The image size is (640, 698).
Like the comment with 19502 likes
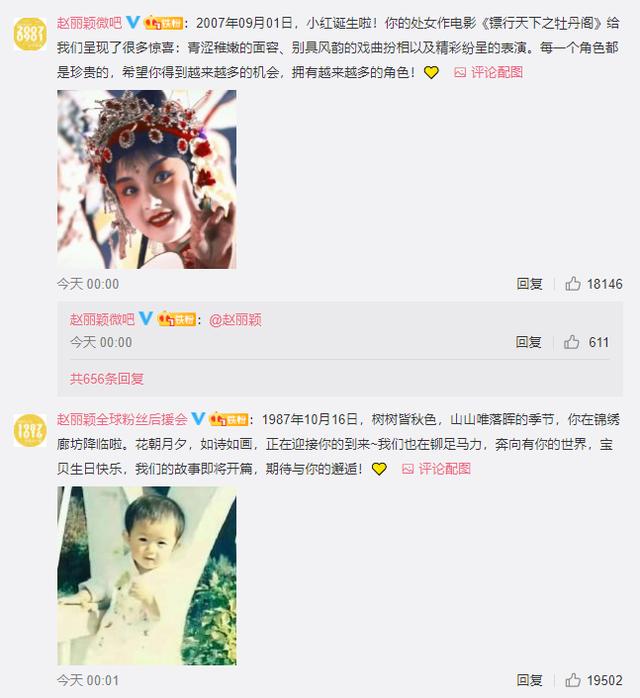[x=573, y=680]
